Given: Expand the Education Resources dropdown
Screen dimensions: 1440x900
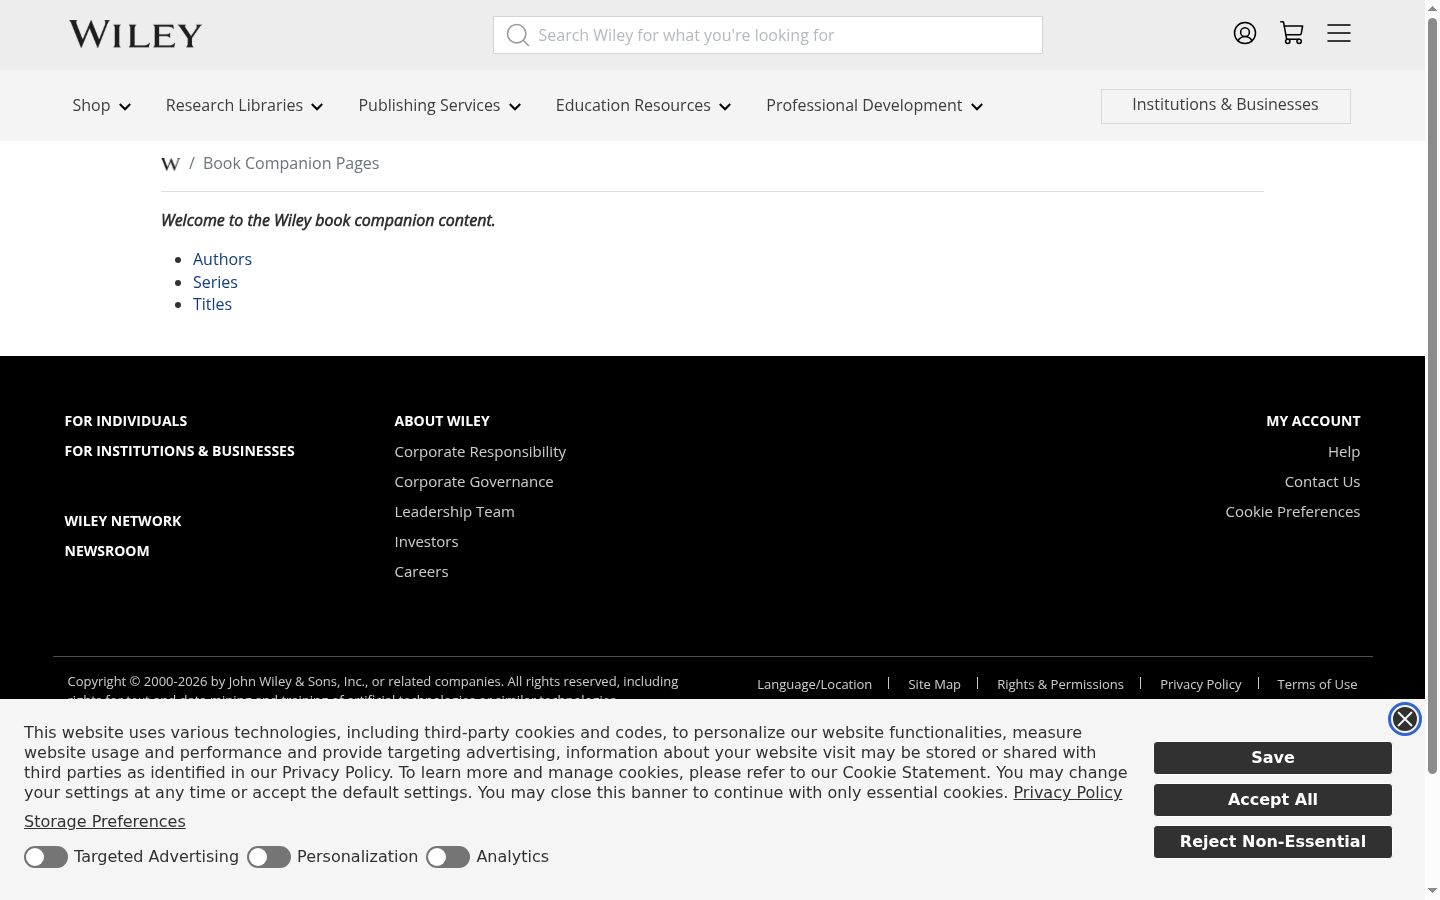Looking at the screenshot, I should click(644, 106).
